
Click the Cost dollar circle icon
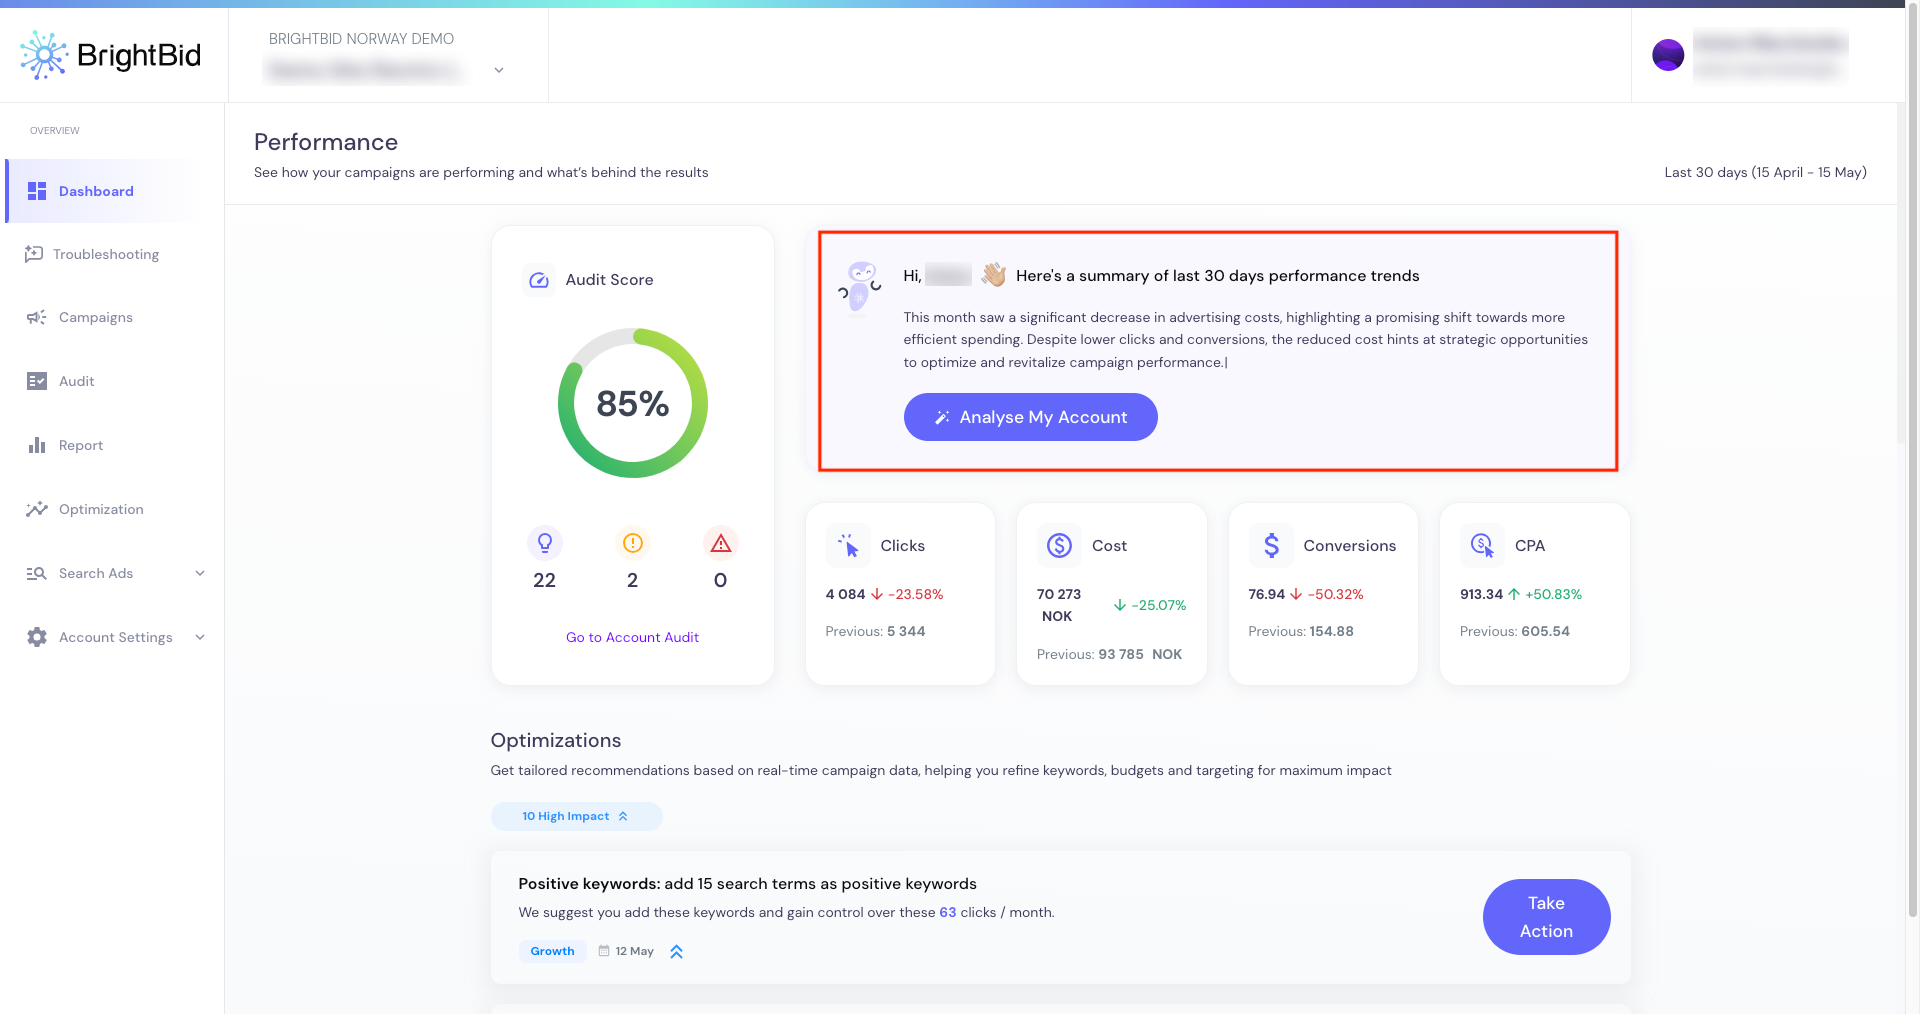pyautogui.click(x=1059, y=546)
